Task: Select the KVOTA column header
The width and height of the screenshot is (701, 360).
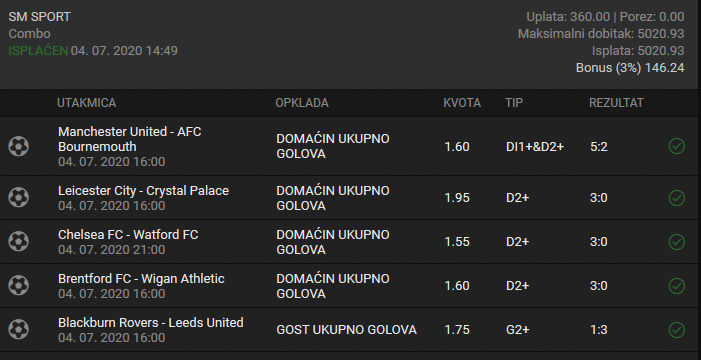Action: pos(462,103)
